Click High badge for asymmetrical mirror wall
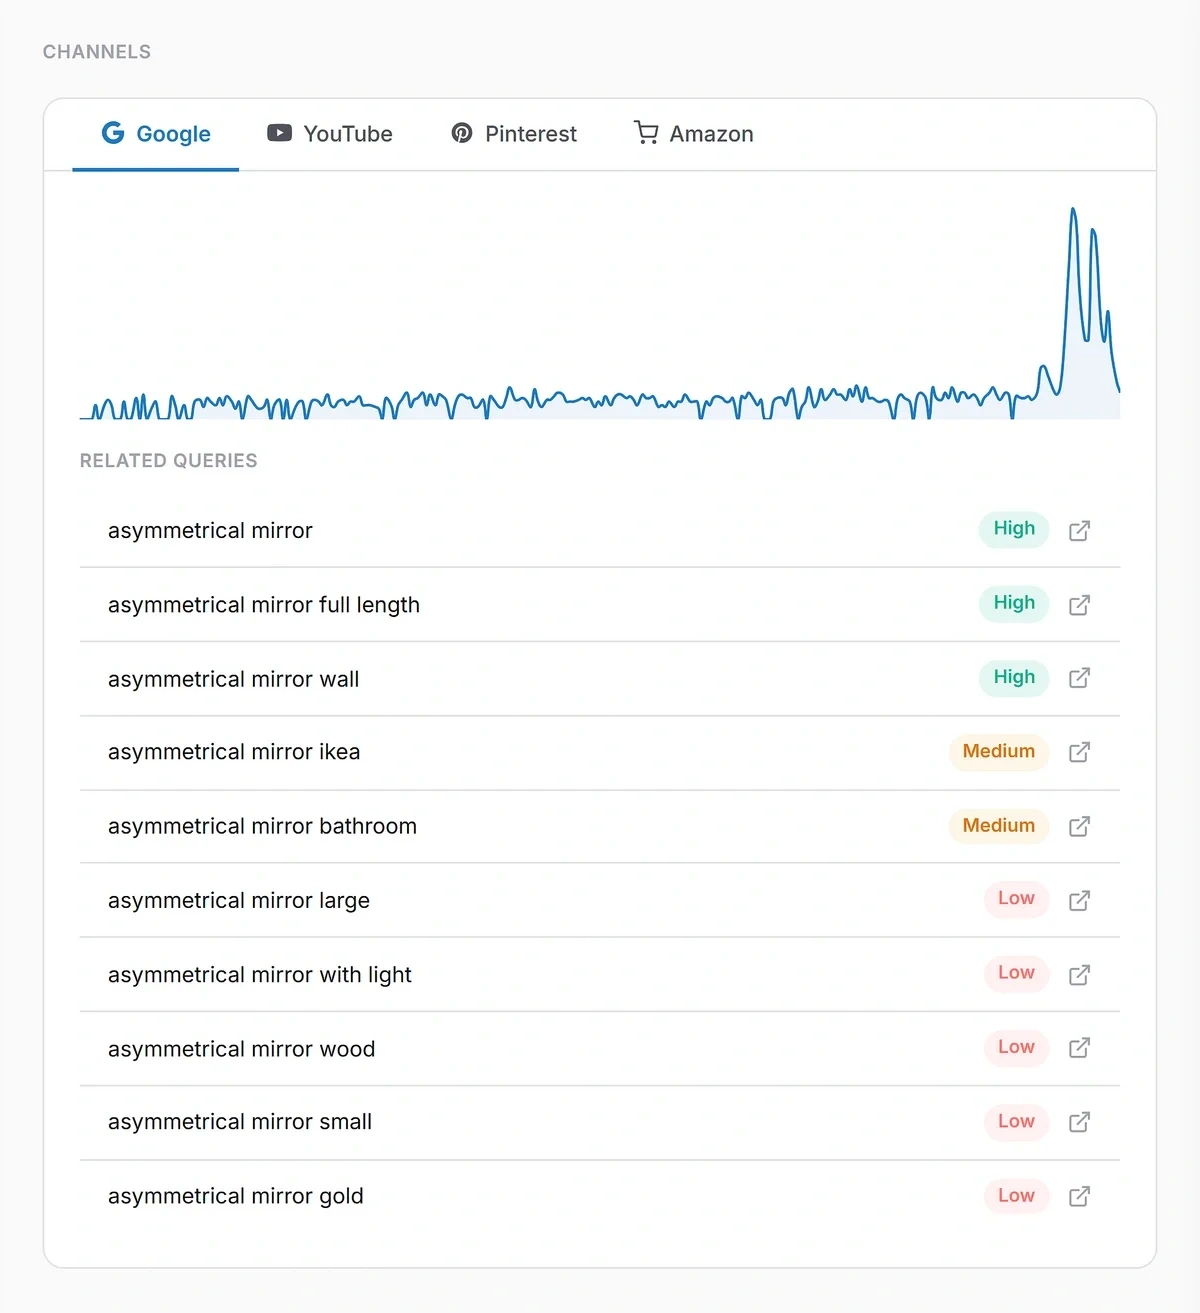Screen dimensions: 1200x1313 (1014, 677)
